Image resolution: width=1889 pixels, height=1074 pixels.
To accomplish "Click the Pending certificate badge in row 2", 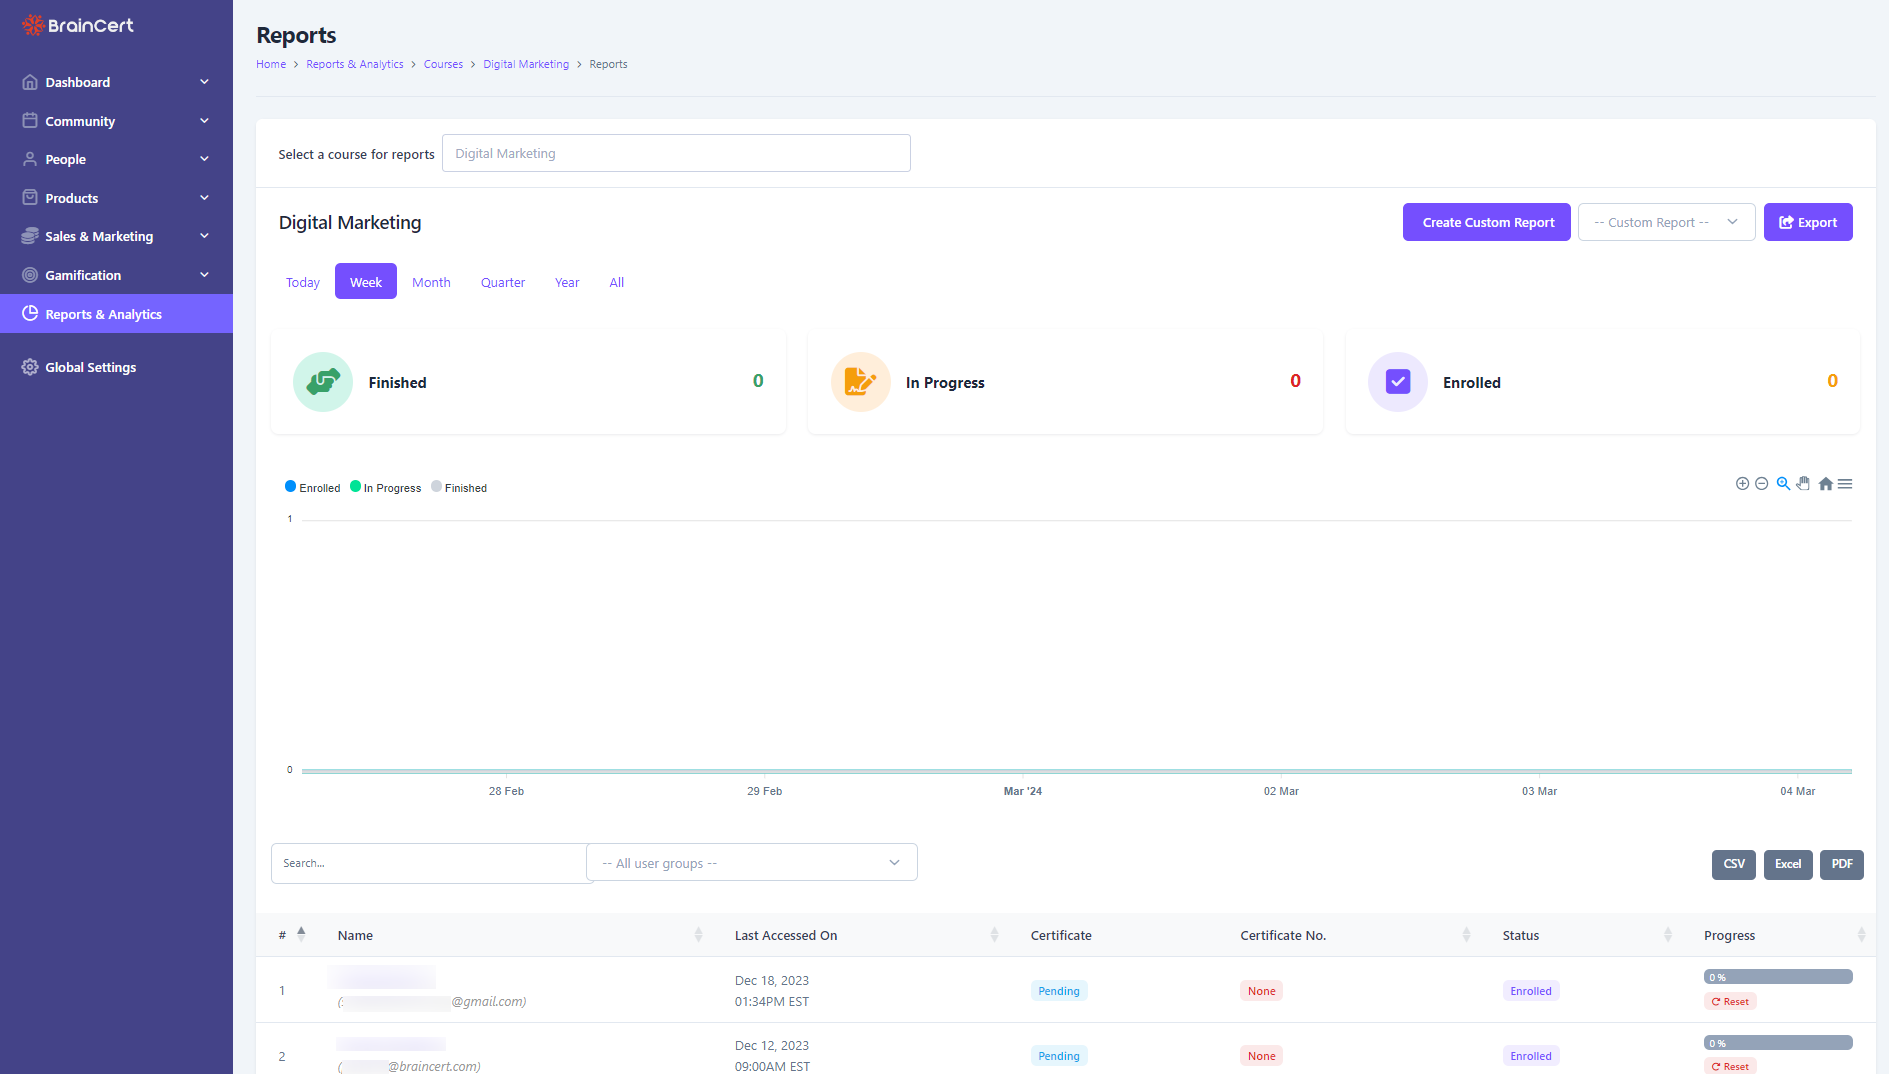I will tap(1059, 1056).
